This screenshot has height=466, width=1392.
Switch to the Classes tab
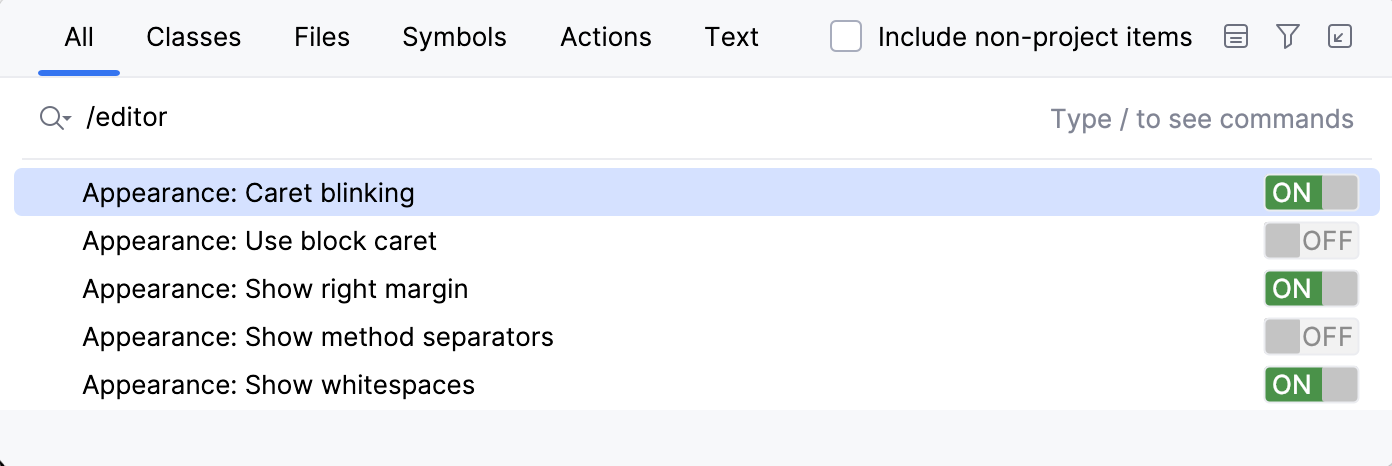point(193,38)
